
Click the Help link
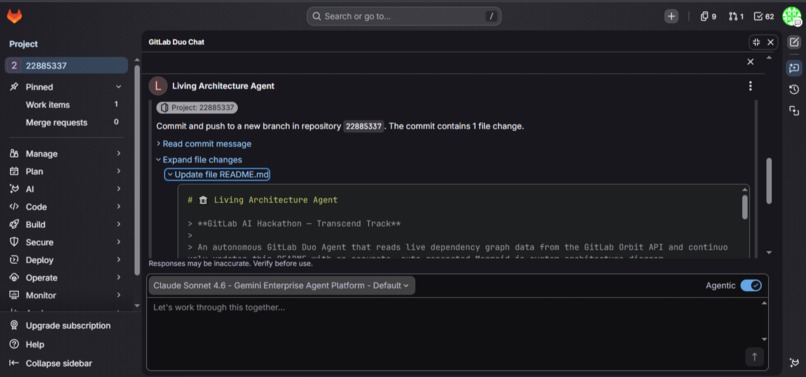[x=35, y=344]
